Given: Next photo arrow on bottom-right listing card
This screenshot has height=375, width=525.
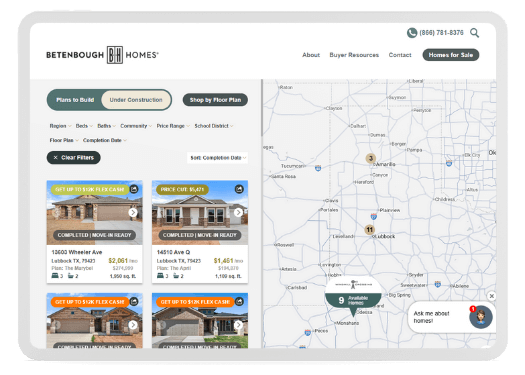Looking at the screenshot, I should pyautogui.click(x=238, y=325).
